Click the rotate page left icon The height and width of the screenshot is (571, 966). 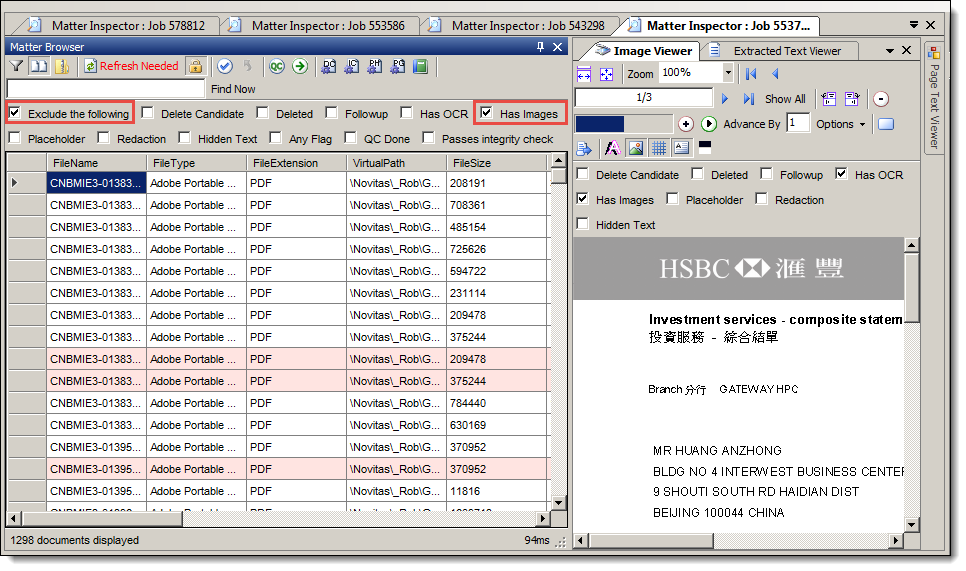point(829,99)
